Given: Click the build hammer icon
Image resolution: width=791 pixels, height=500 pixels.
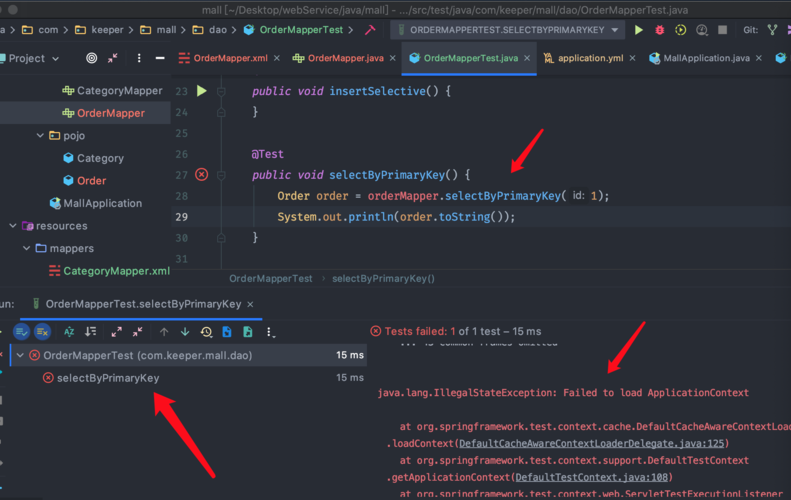Looking at the screenshot, I should click(x=370, y=30).
